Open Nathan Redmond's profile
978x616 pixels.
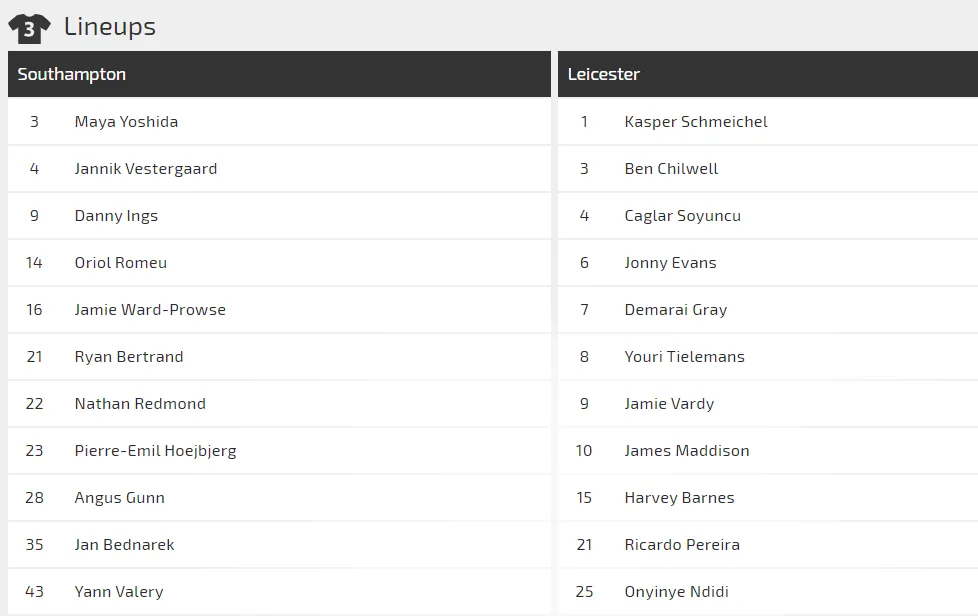coord(140,404)
